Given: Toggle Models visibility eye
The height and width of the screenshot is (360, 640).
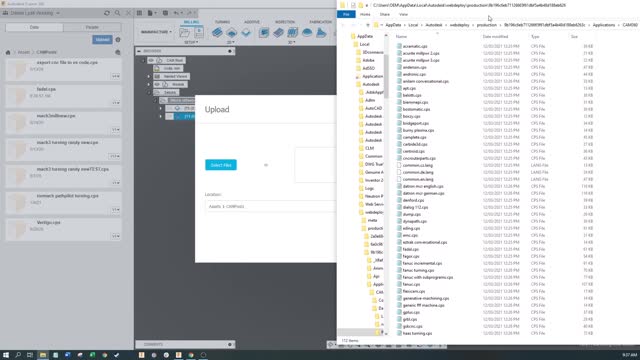Looking at the screenshot, I should pyautogui.click(x=157, y=84).
